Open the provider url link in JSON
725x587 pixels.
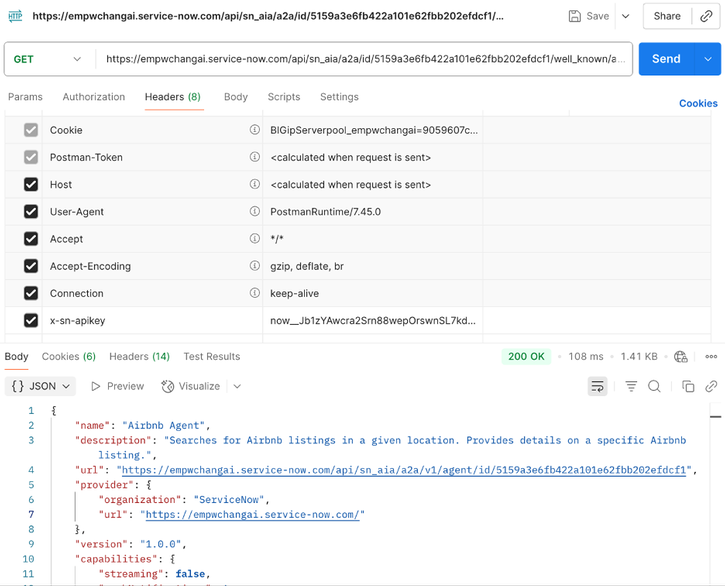252,514
